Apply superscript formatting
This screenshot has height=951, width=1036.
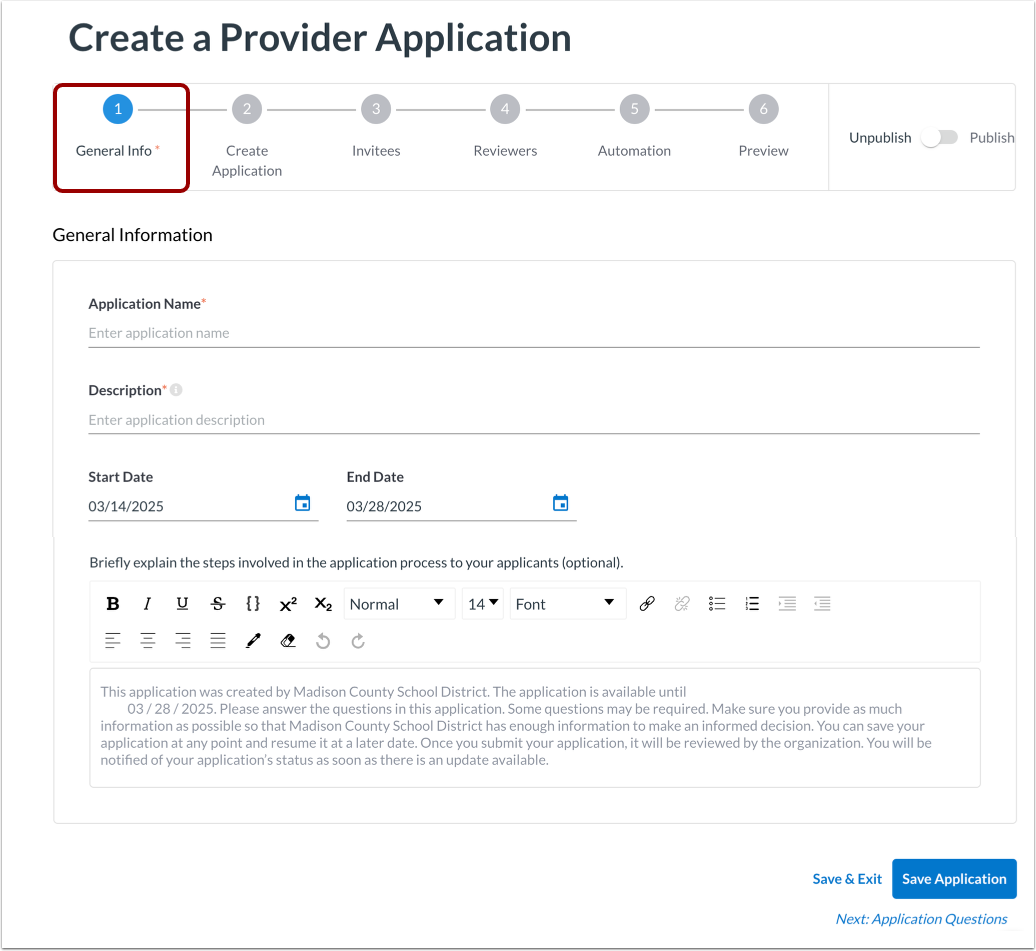coord(288,603)
